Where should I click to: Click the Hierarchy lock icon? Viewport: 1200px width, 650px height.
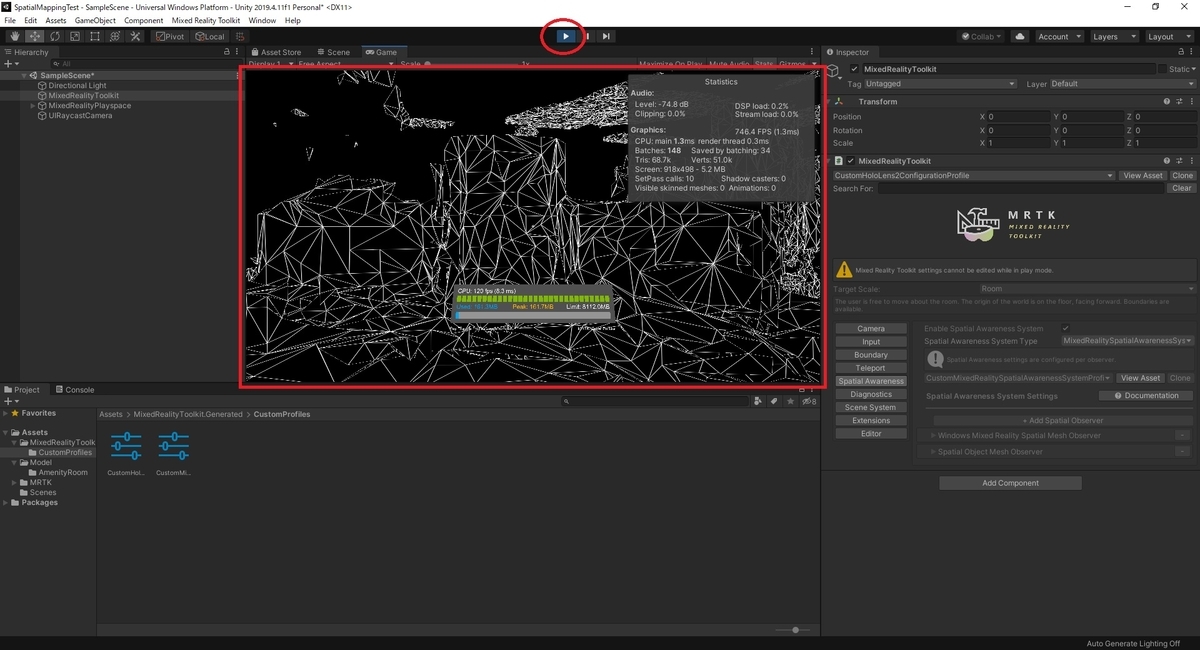tap(226, 52)
